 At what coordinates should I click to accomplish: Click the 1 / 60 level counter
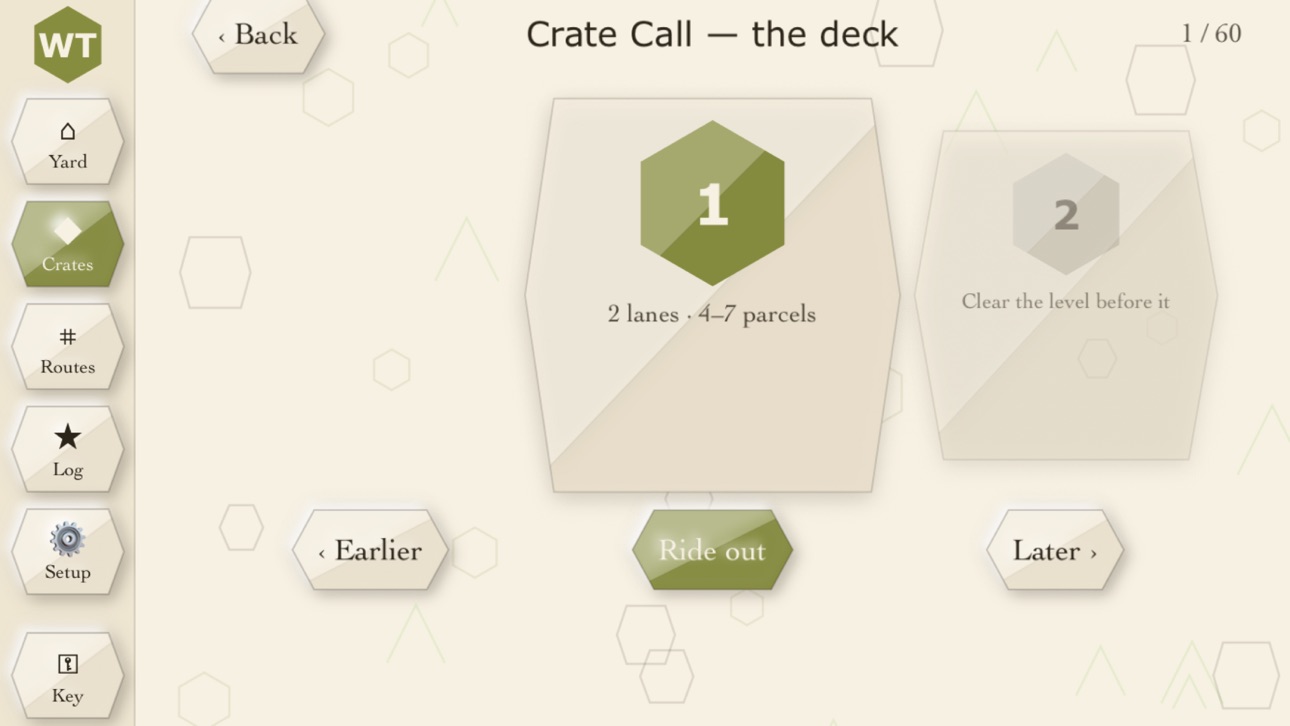[x=1211, y=33]
